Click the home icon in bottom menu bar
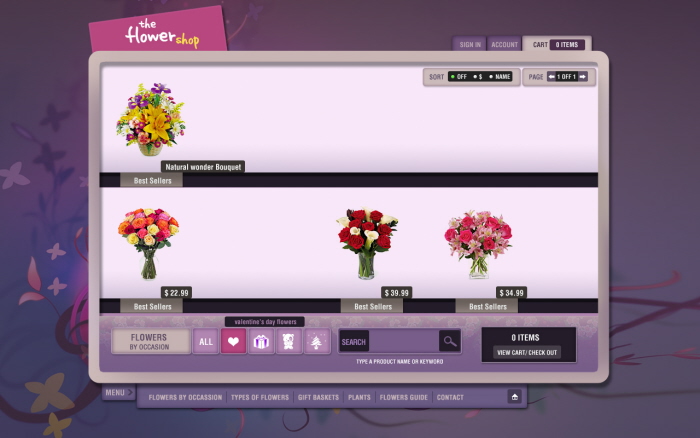 click(x=514, y=397)
